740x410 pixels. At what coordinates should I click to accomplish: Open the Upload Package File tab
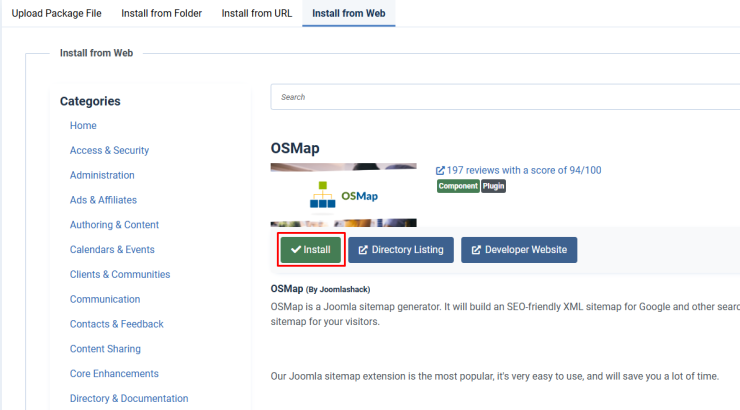(56, 13)
